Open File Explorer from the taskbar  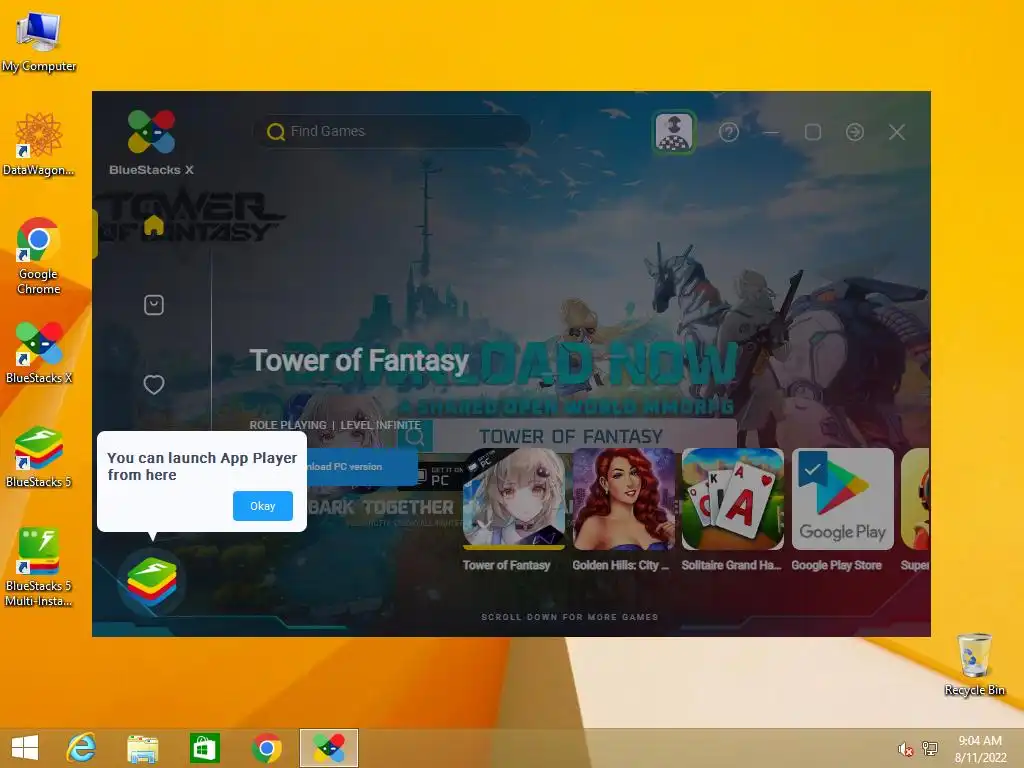click(142, 748)
